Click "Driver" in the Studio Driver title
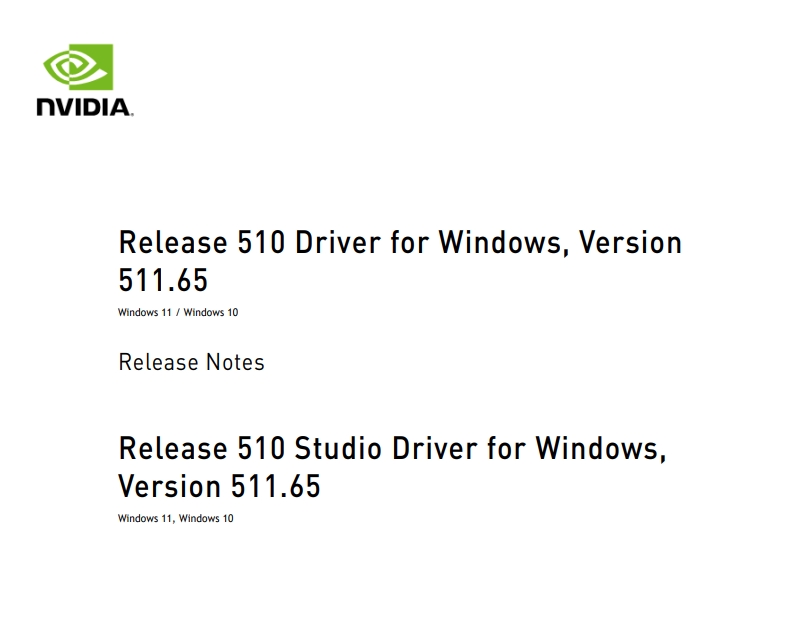Screen dimensions: 809x621 [434, 448]
